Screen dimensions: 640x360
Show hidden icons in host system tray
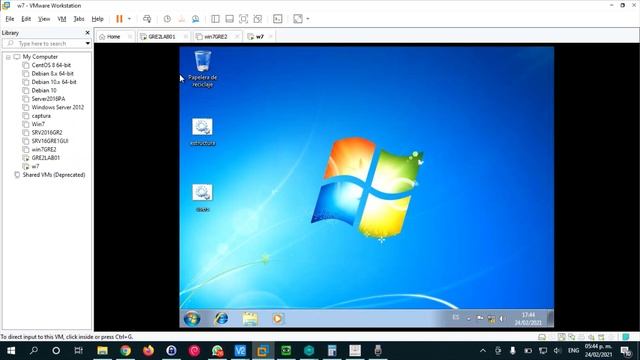(x=483, y=351)
